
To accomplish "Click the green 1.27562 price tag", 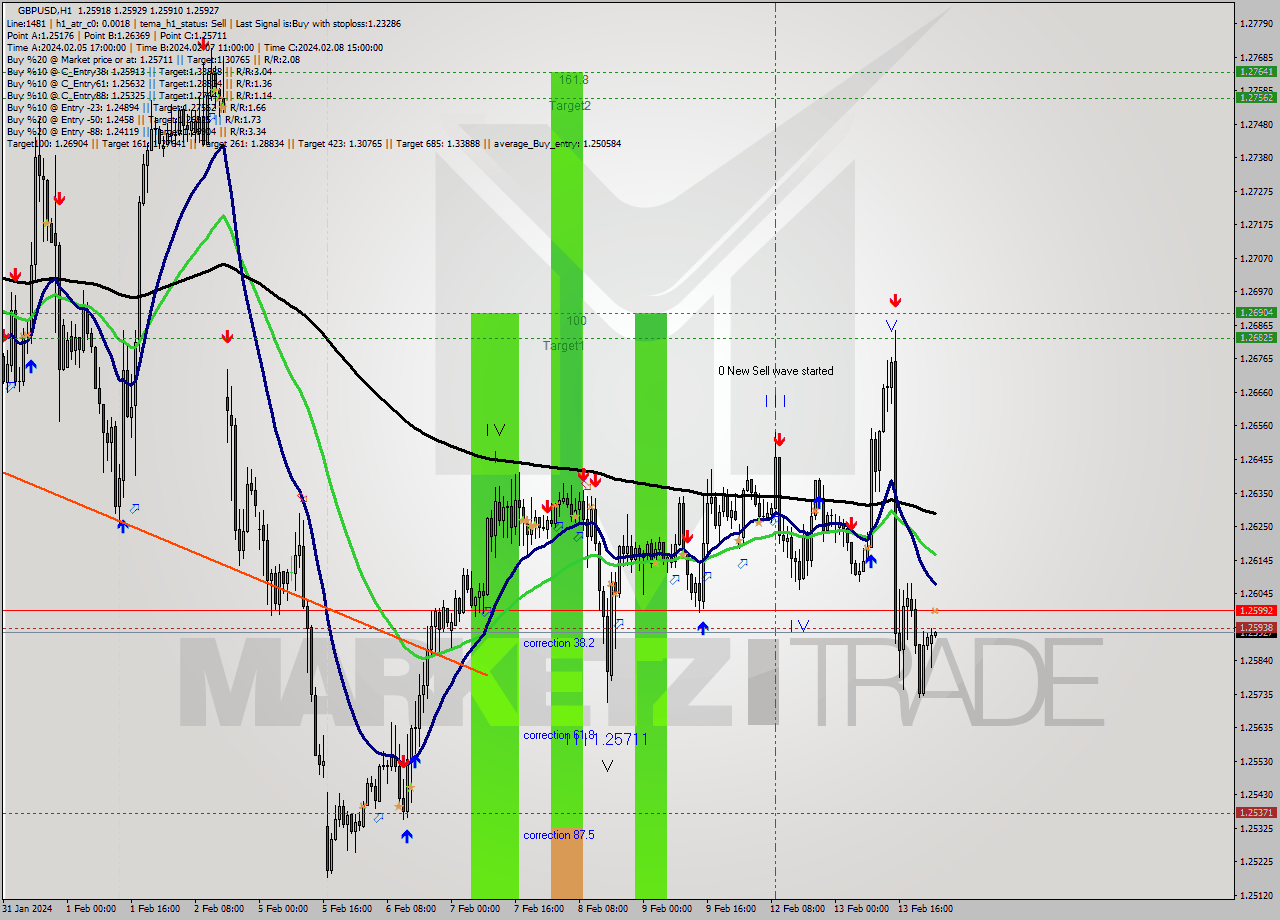I will (1256, 97).
